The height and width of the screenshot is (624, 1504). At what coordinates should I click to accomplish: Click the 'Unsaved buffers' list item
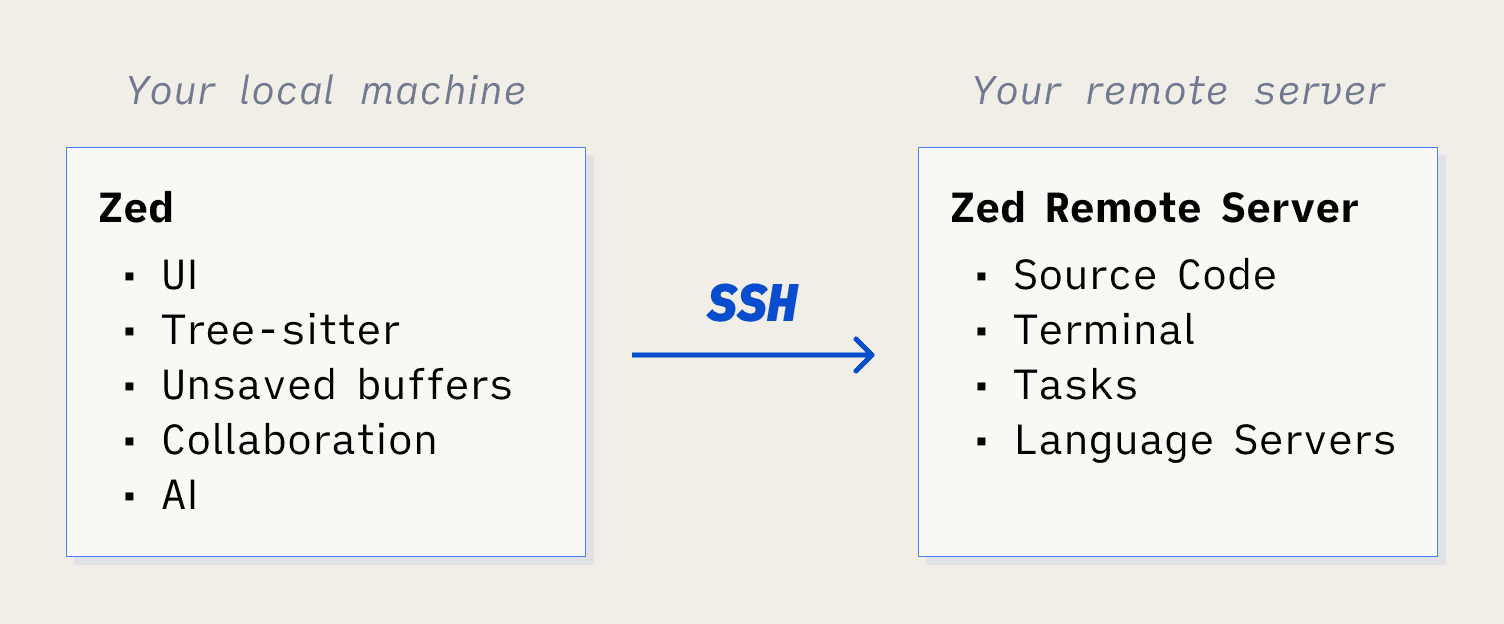[x=337, y=386]
